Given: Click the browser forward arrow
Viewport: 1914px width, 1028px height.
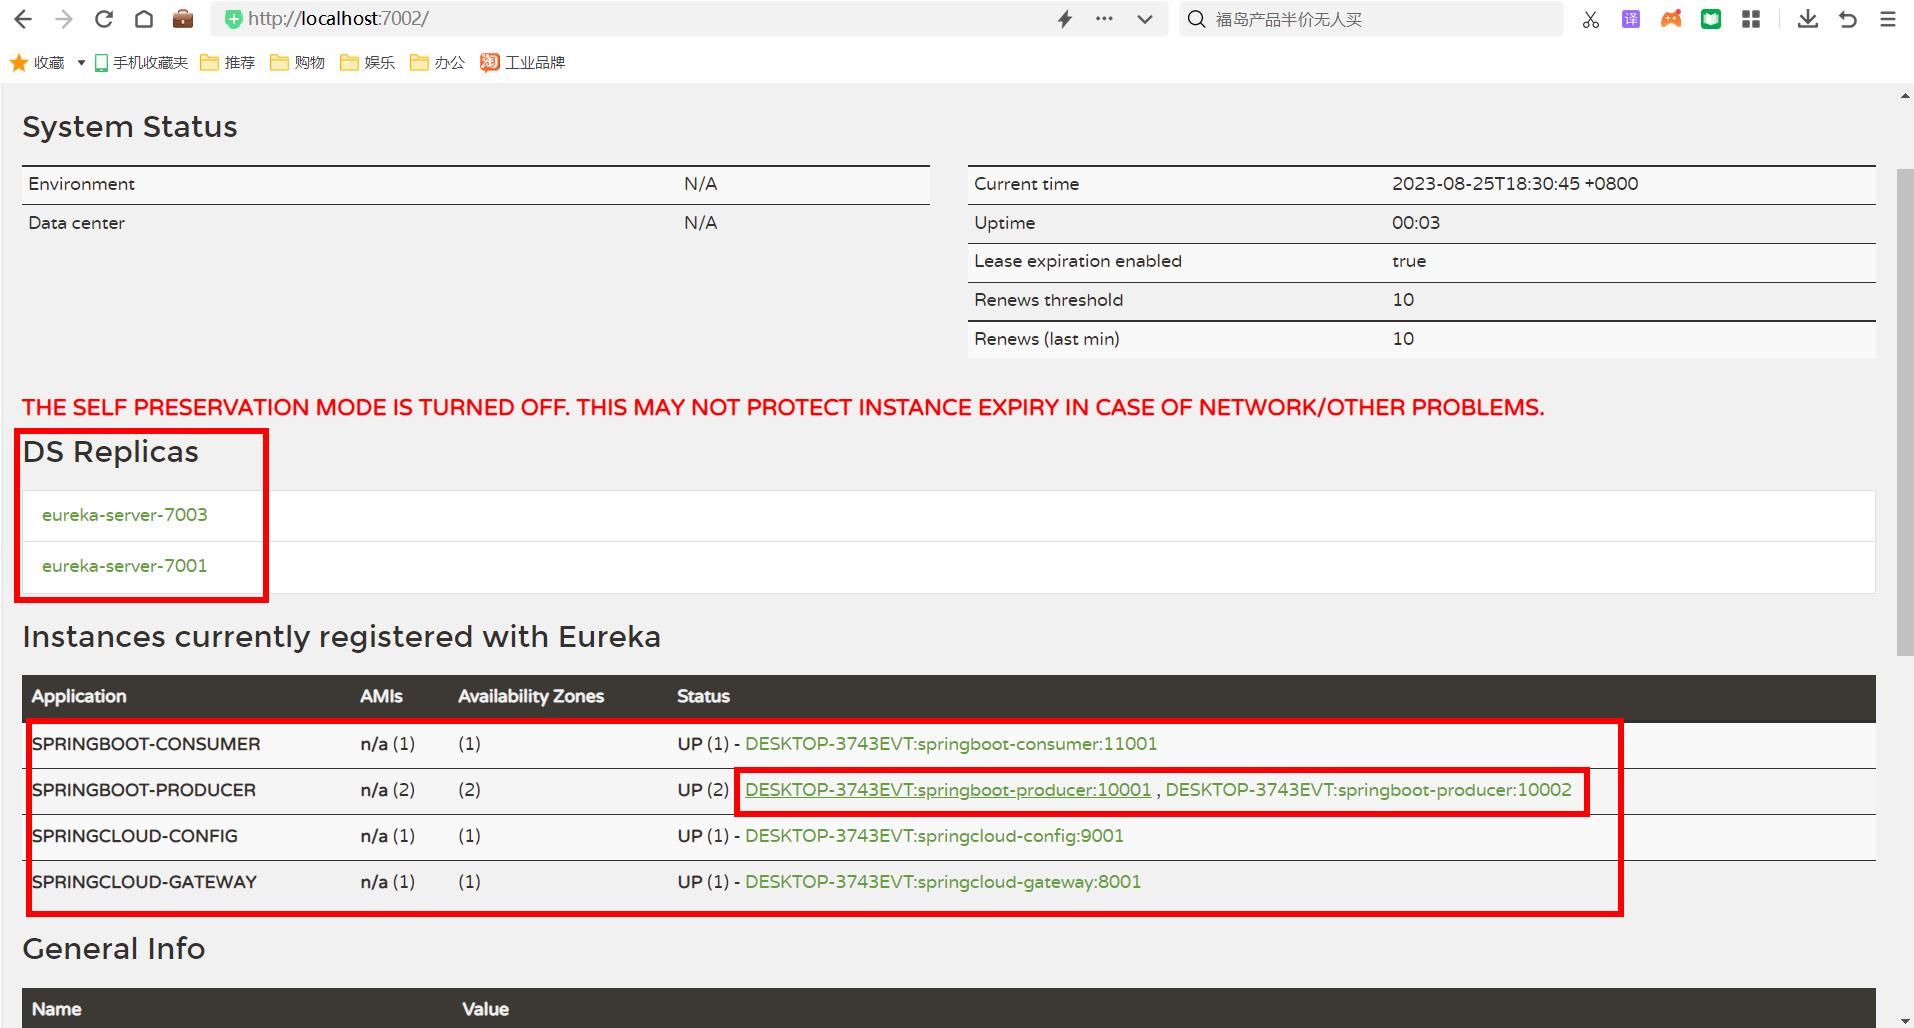Looking at the screenshot, I should 64,19.
